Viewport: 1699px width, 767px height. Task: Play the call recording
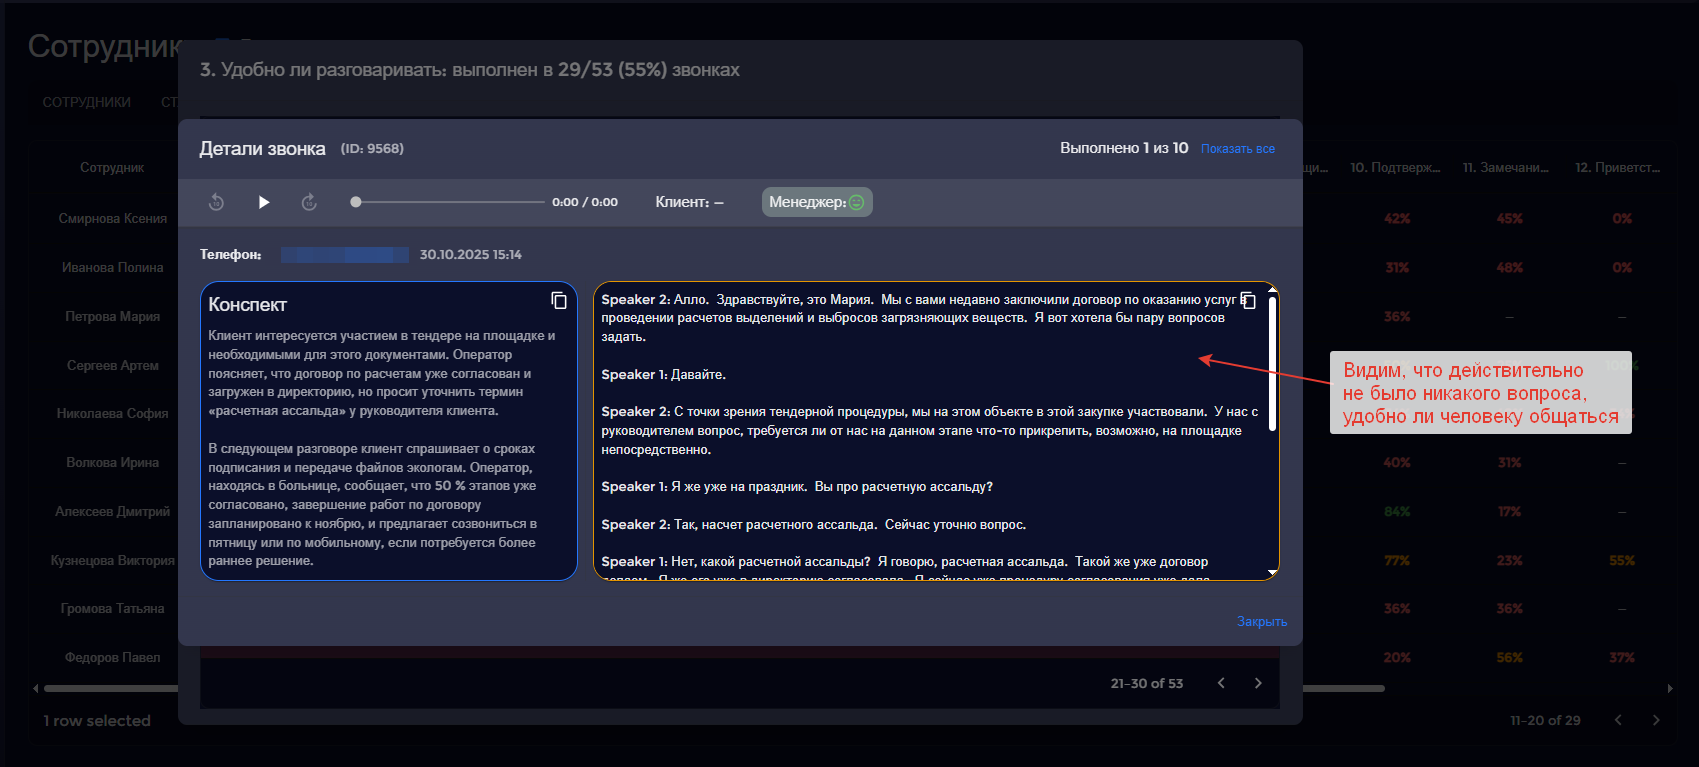coord(264,202)
